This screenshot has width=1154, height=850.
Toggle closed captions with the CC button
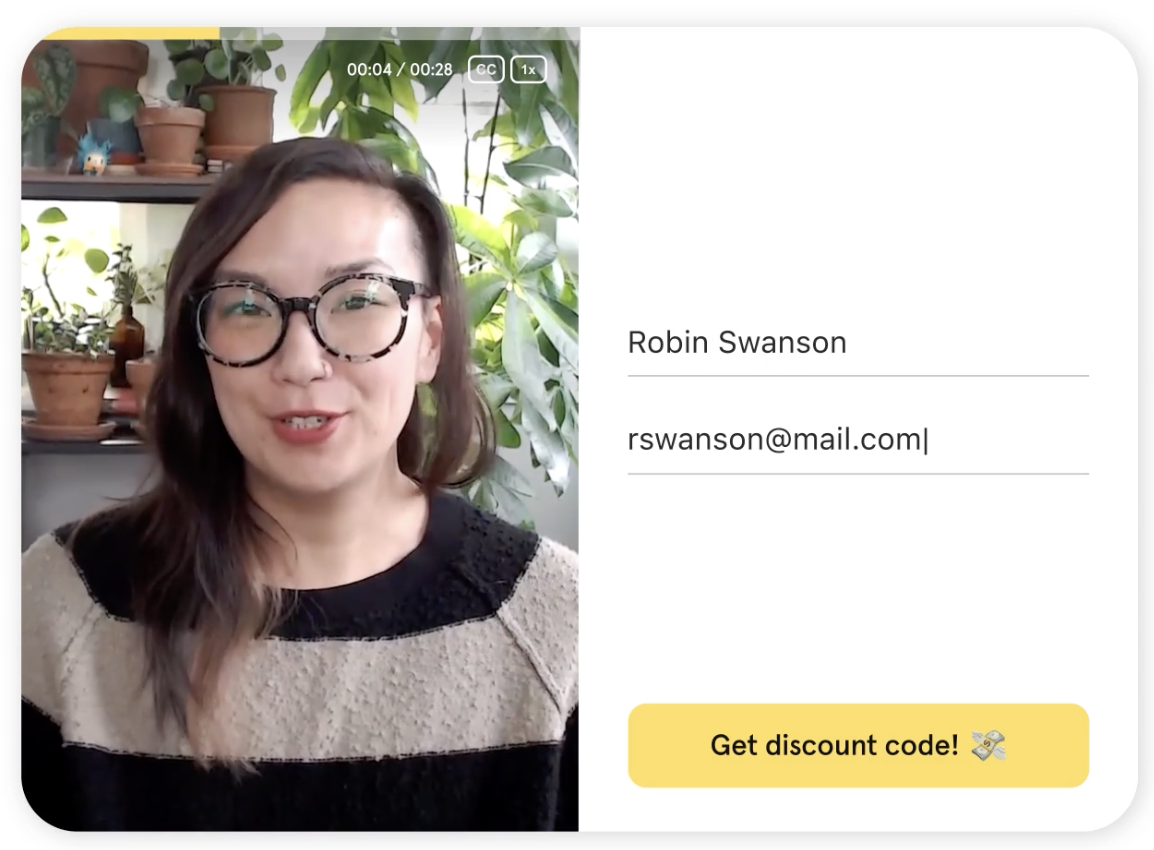tap(486, 70)
